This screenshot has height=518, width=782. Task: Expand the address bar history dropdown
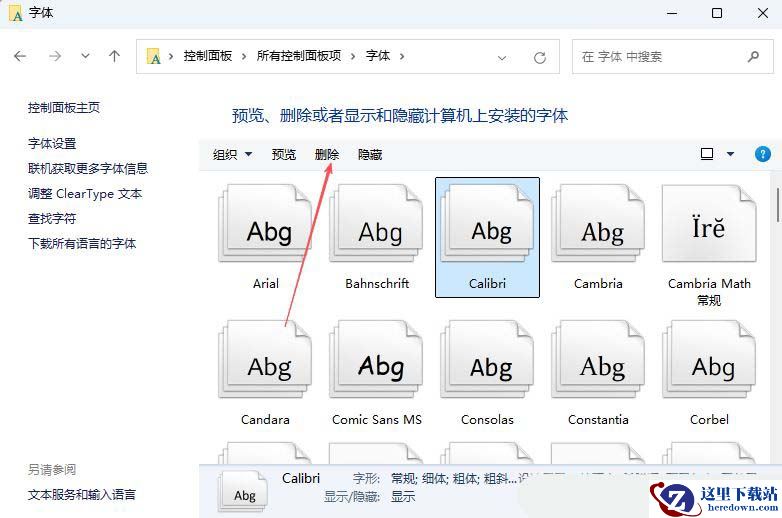pos(502,58)
